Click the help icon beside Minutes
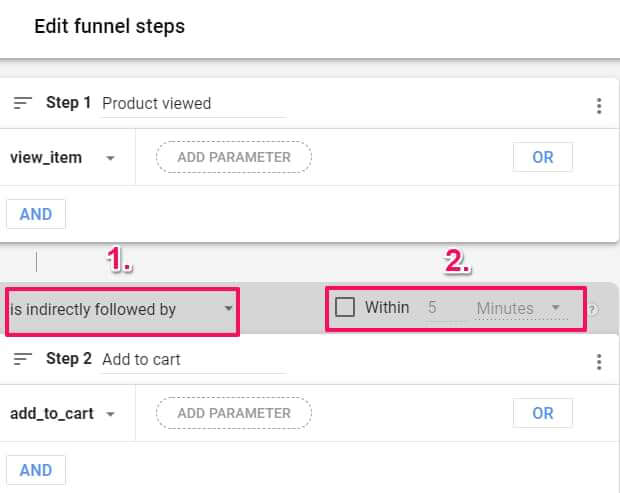This screenshot has height=493, width=620. (593, 310)
